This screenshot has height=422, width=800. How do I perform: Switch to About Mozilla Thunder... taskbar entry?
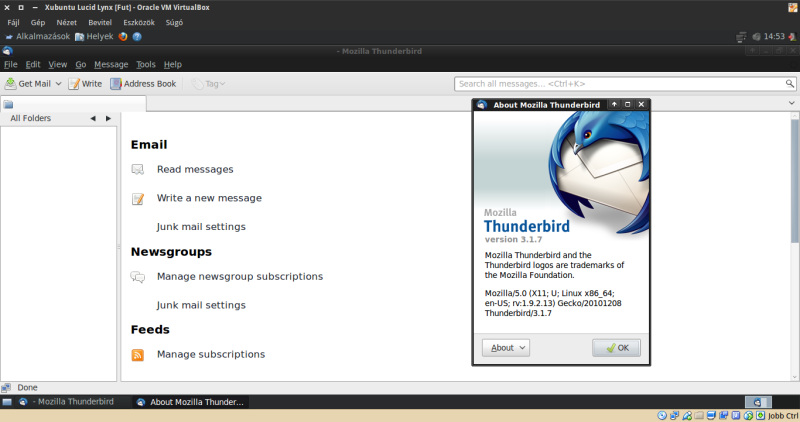tap(191, 402)
